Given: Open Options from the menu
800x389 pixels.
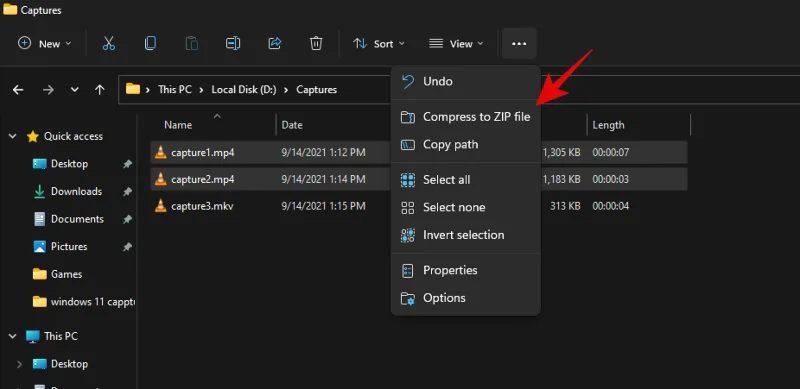Looking at the screenshot, I should [x=465, y=298].
